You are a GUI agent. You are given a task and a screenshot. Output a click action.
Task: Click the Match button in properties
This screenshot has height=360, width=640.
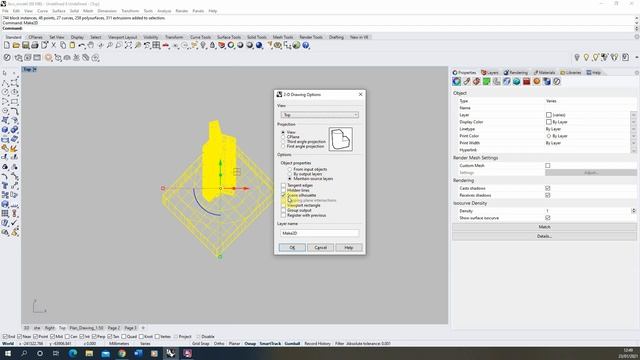(x=544, y=227)
